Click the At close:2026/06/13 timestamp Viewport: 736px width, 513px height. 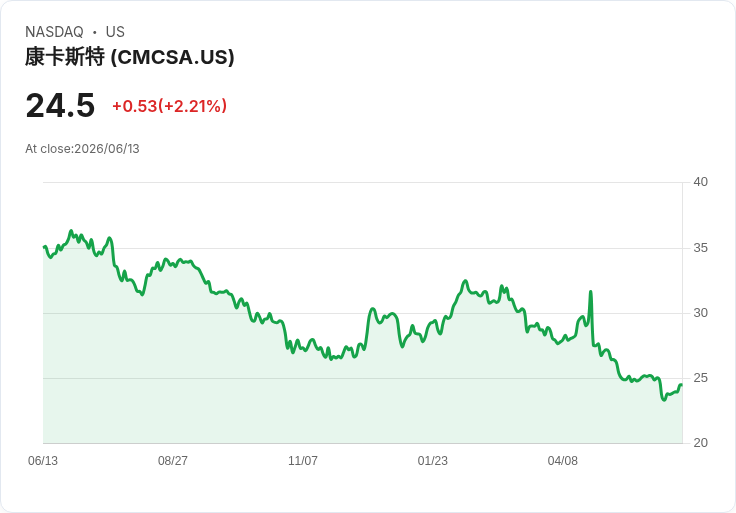pyautogui.click(x=82, y=149)
